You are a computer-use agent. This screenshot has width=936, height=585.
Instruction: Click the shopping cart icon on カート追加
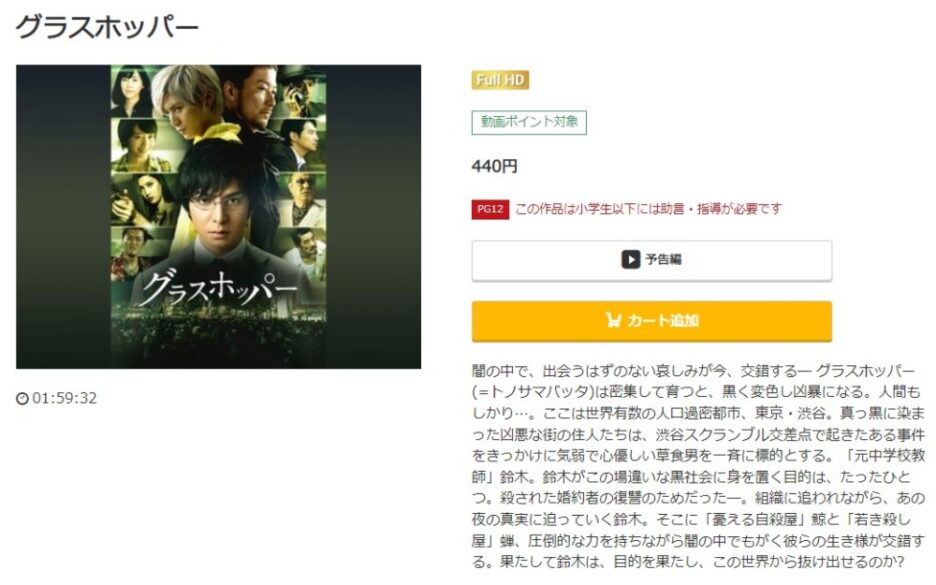[x=613, y=320]
